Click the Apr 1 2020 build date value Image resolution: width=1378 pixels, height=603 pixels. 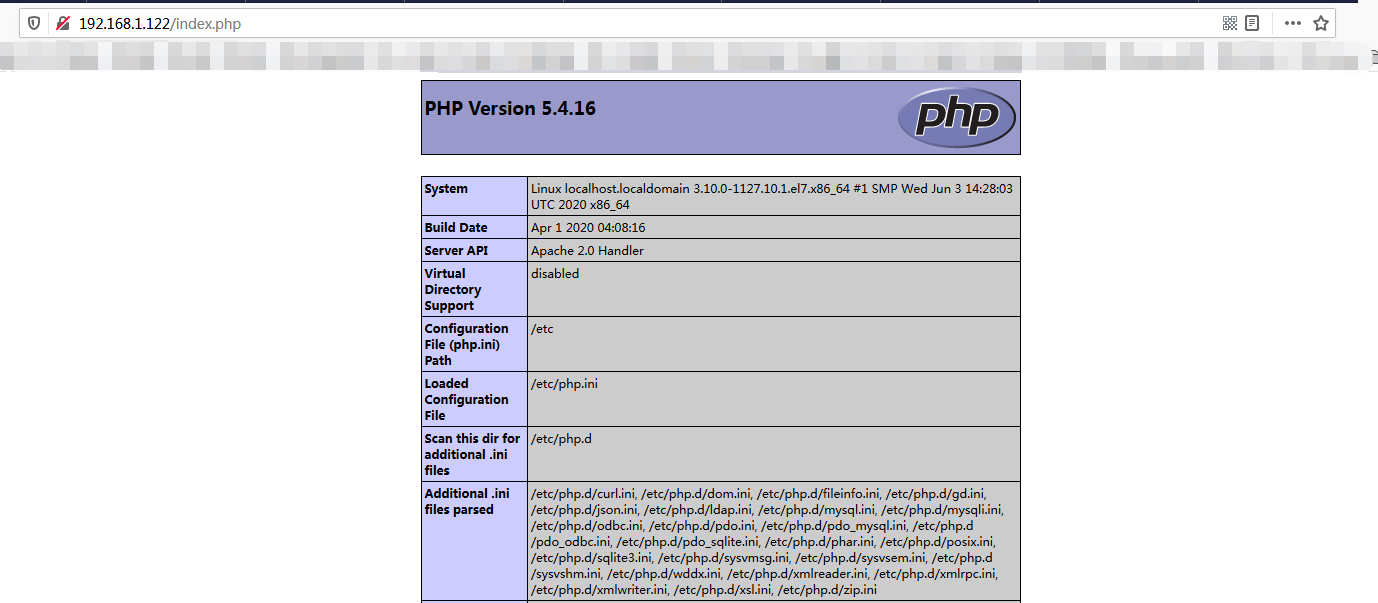(588, 228)
